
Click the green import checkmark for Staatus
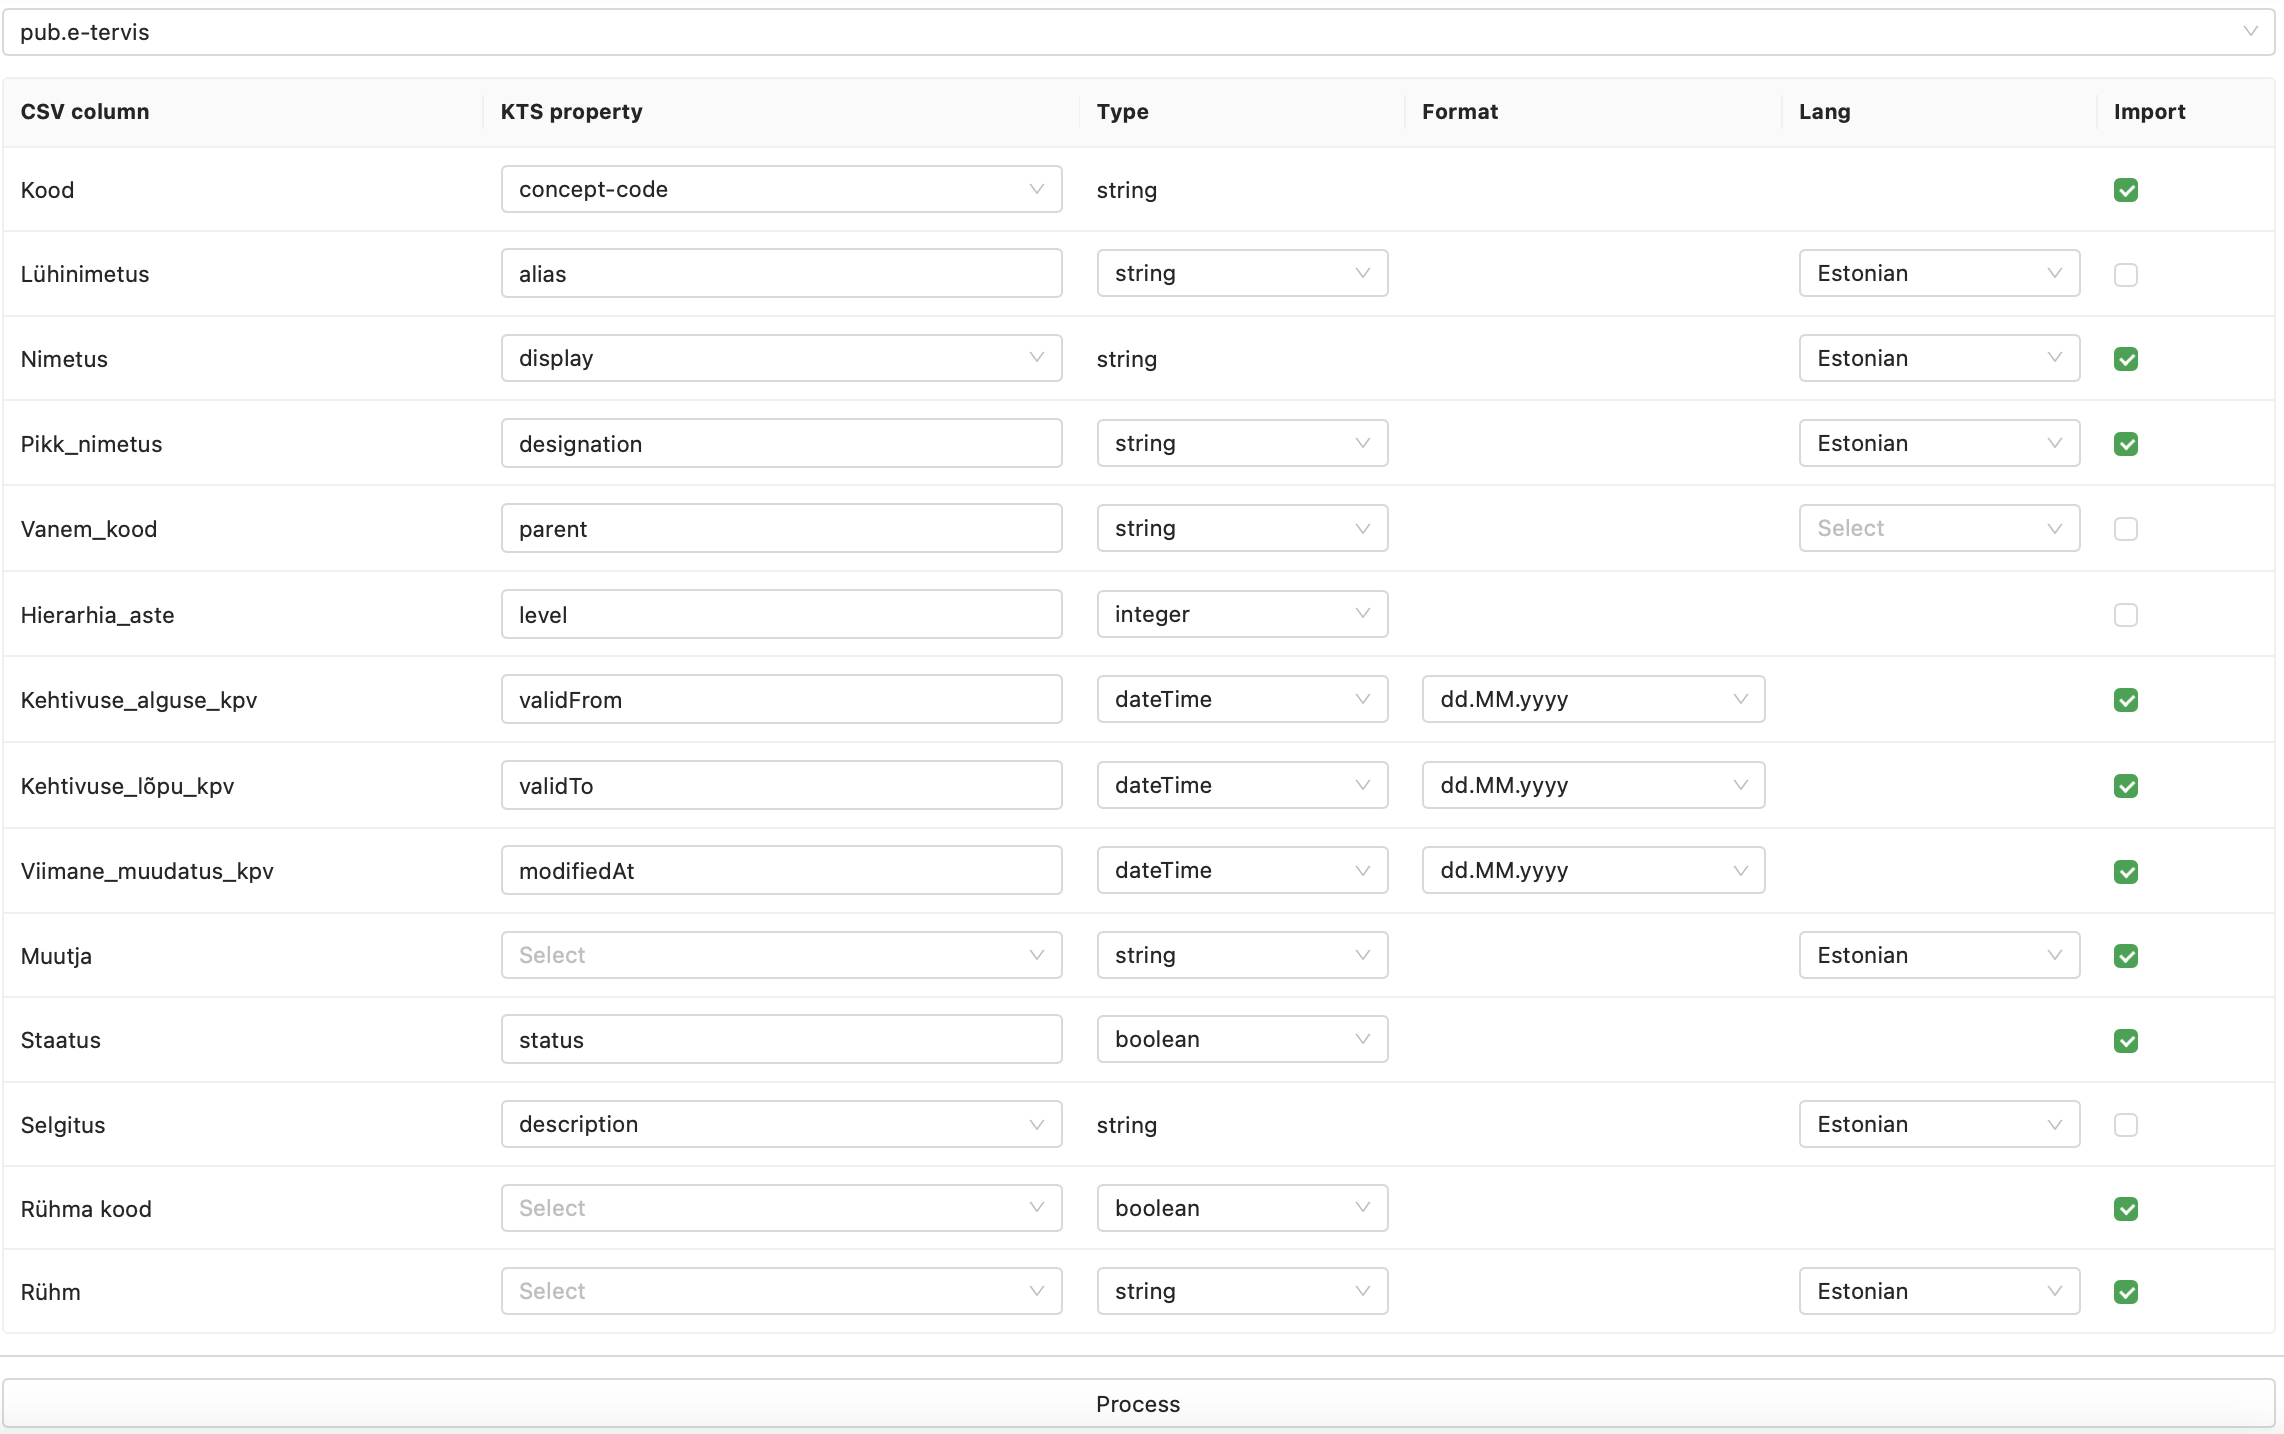(2127, 1041)
